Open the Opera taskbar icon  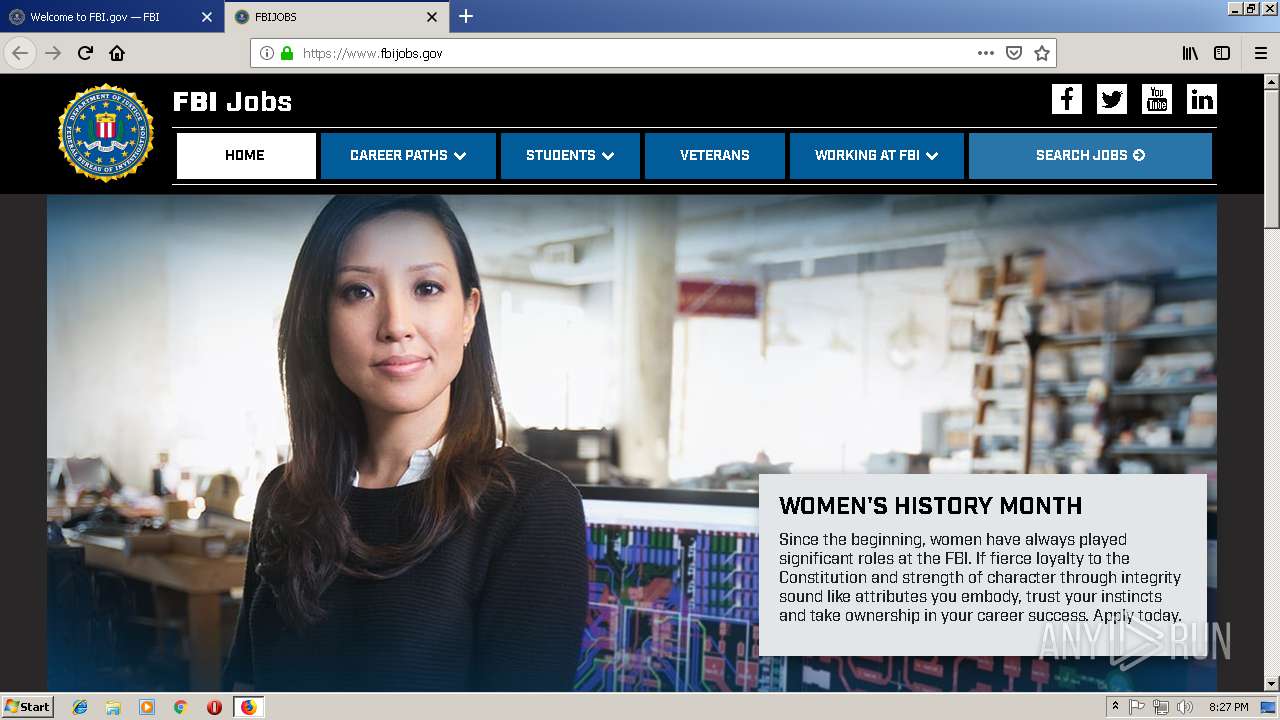214,707
